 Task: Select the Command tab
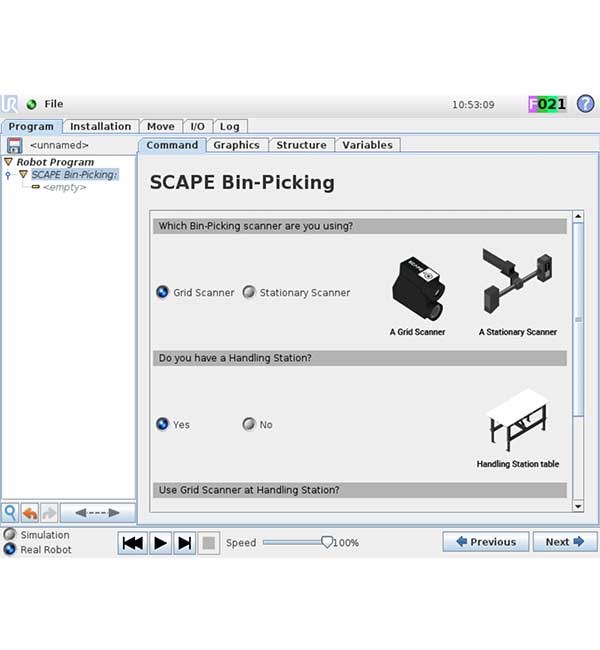(172, 145)
